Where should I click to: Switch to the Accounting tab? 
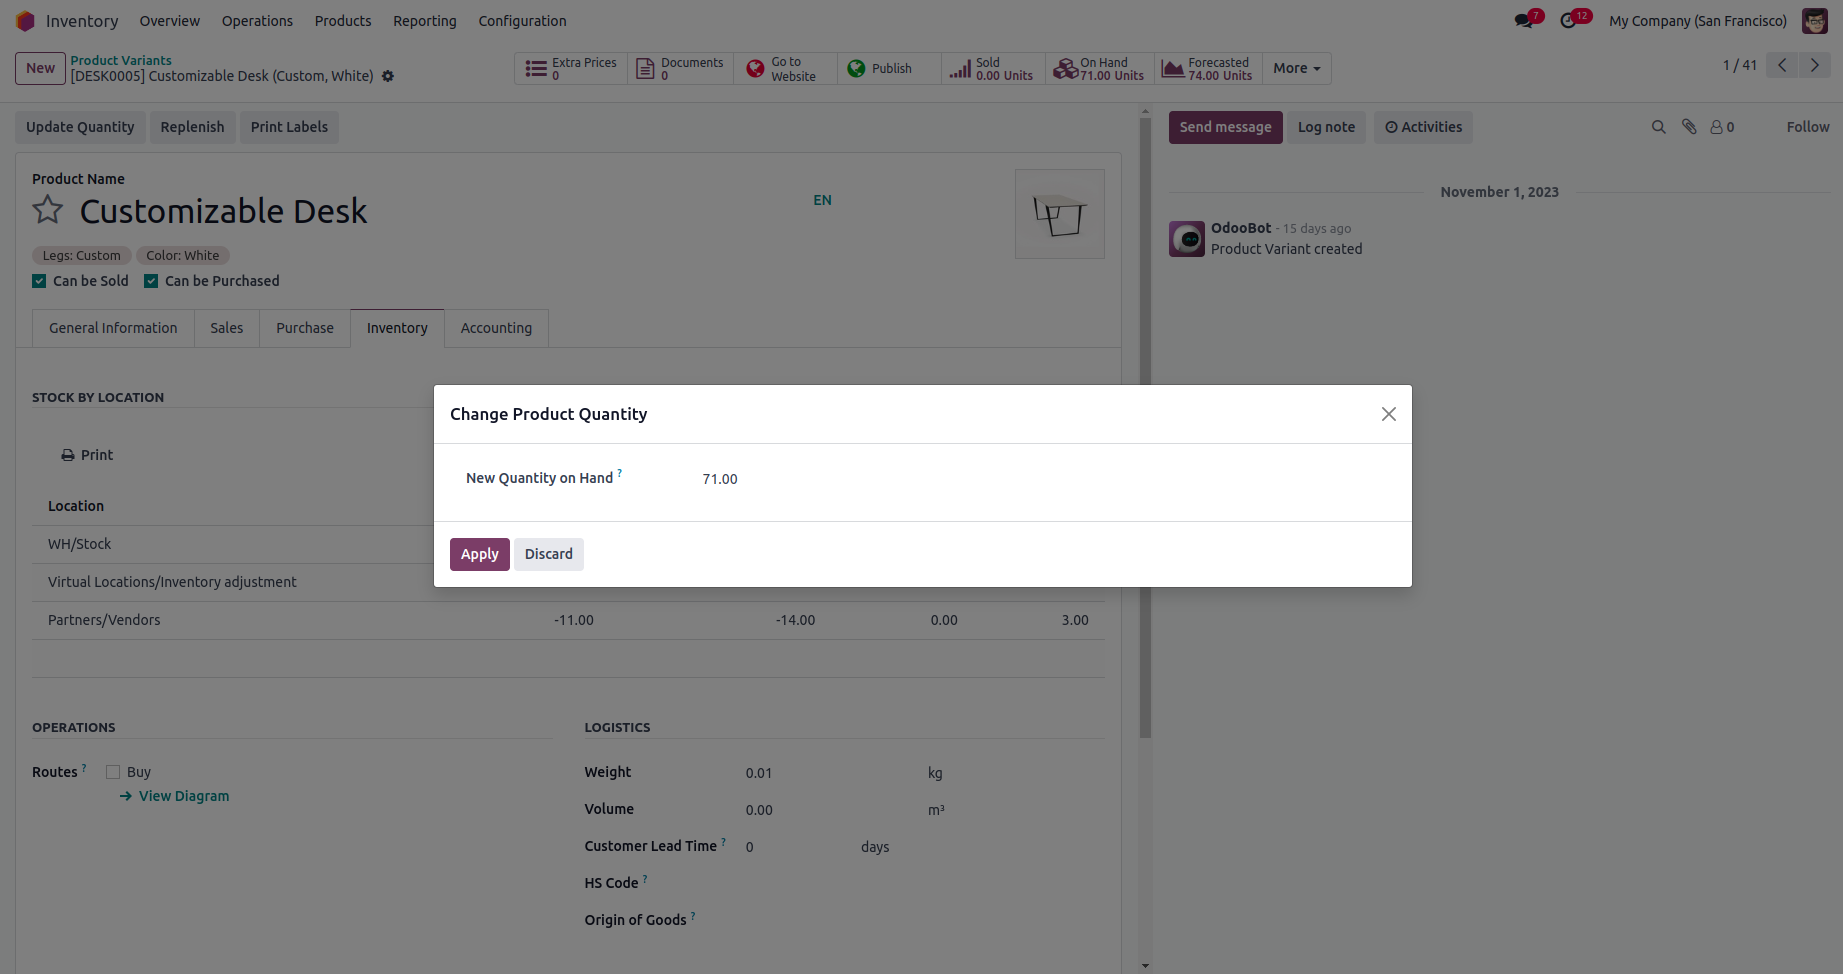point(496,328)
